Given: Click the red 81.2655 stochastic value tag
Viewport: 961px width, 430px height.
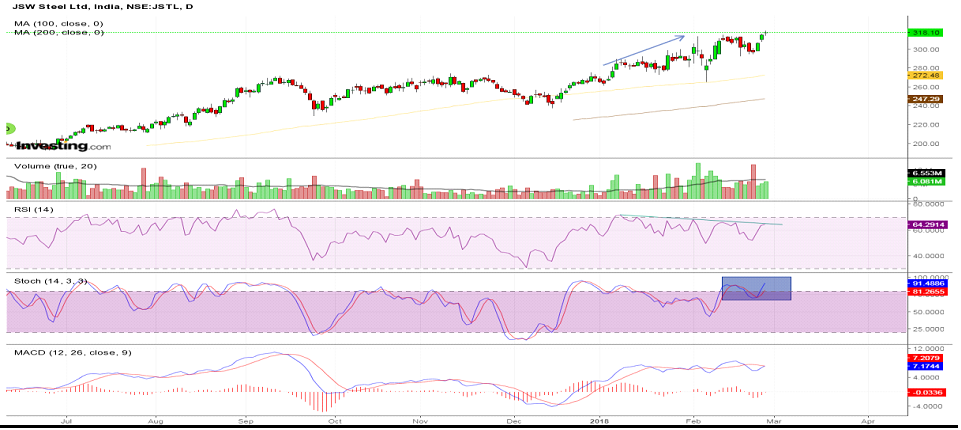Looking at the screenshot, I should point(927,292).
